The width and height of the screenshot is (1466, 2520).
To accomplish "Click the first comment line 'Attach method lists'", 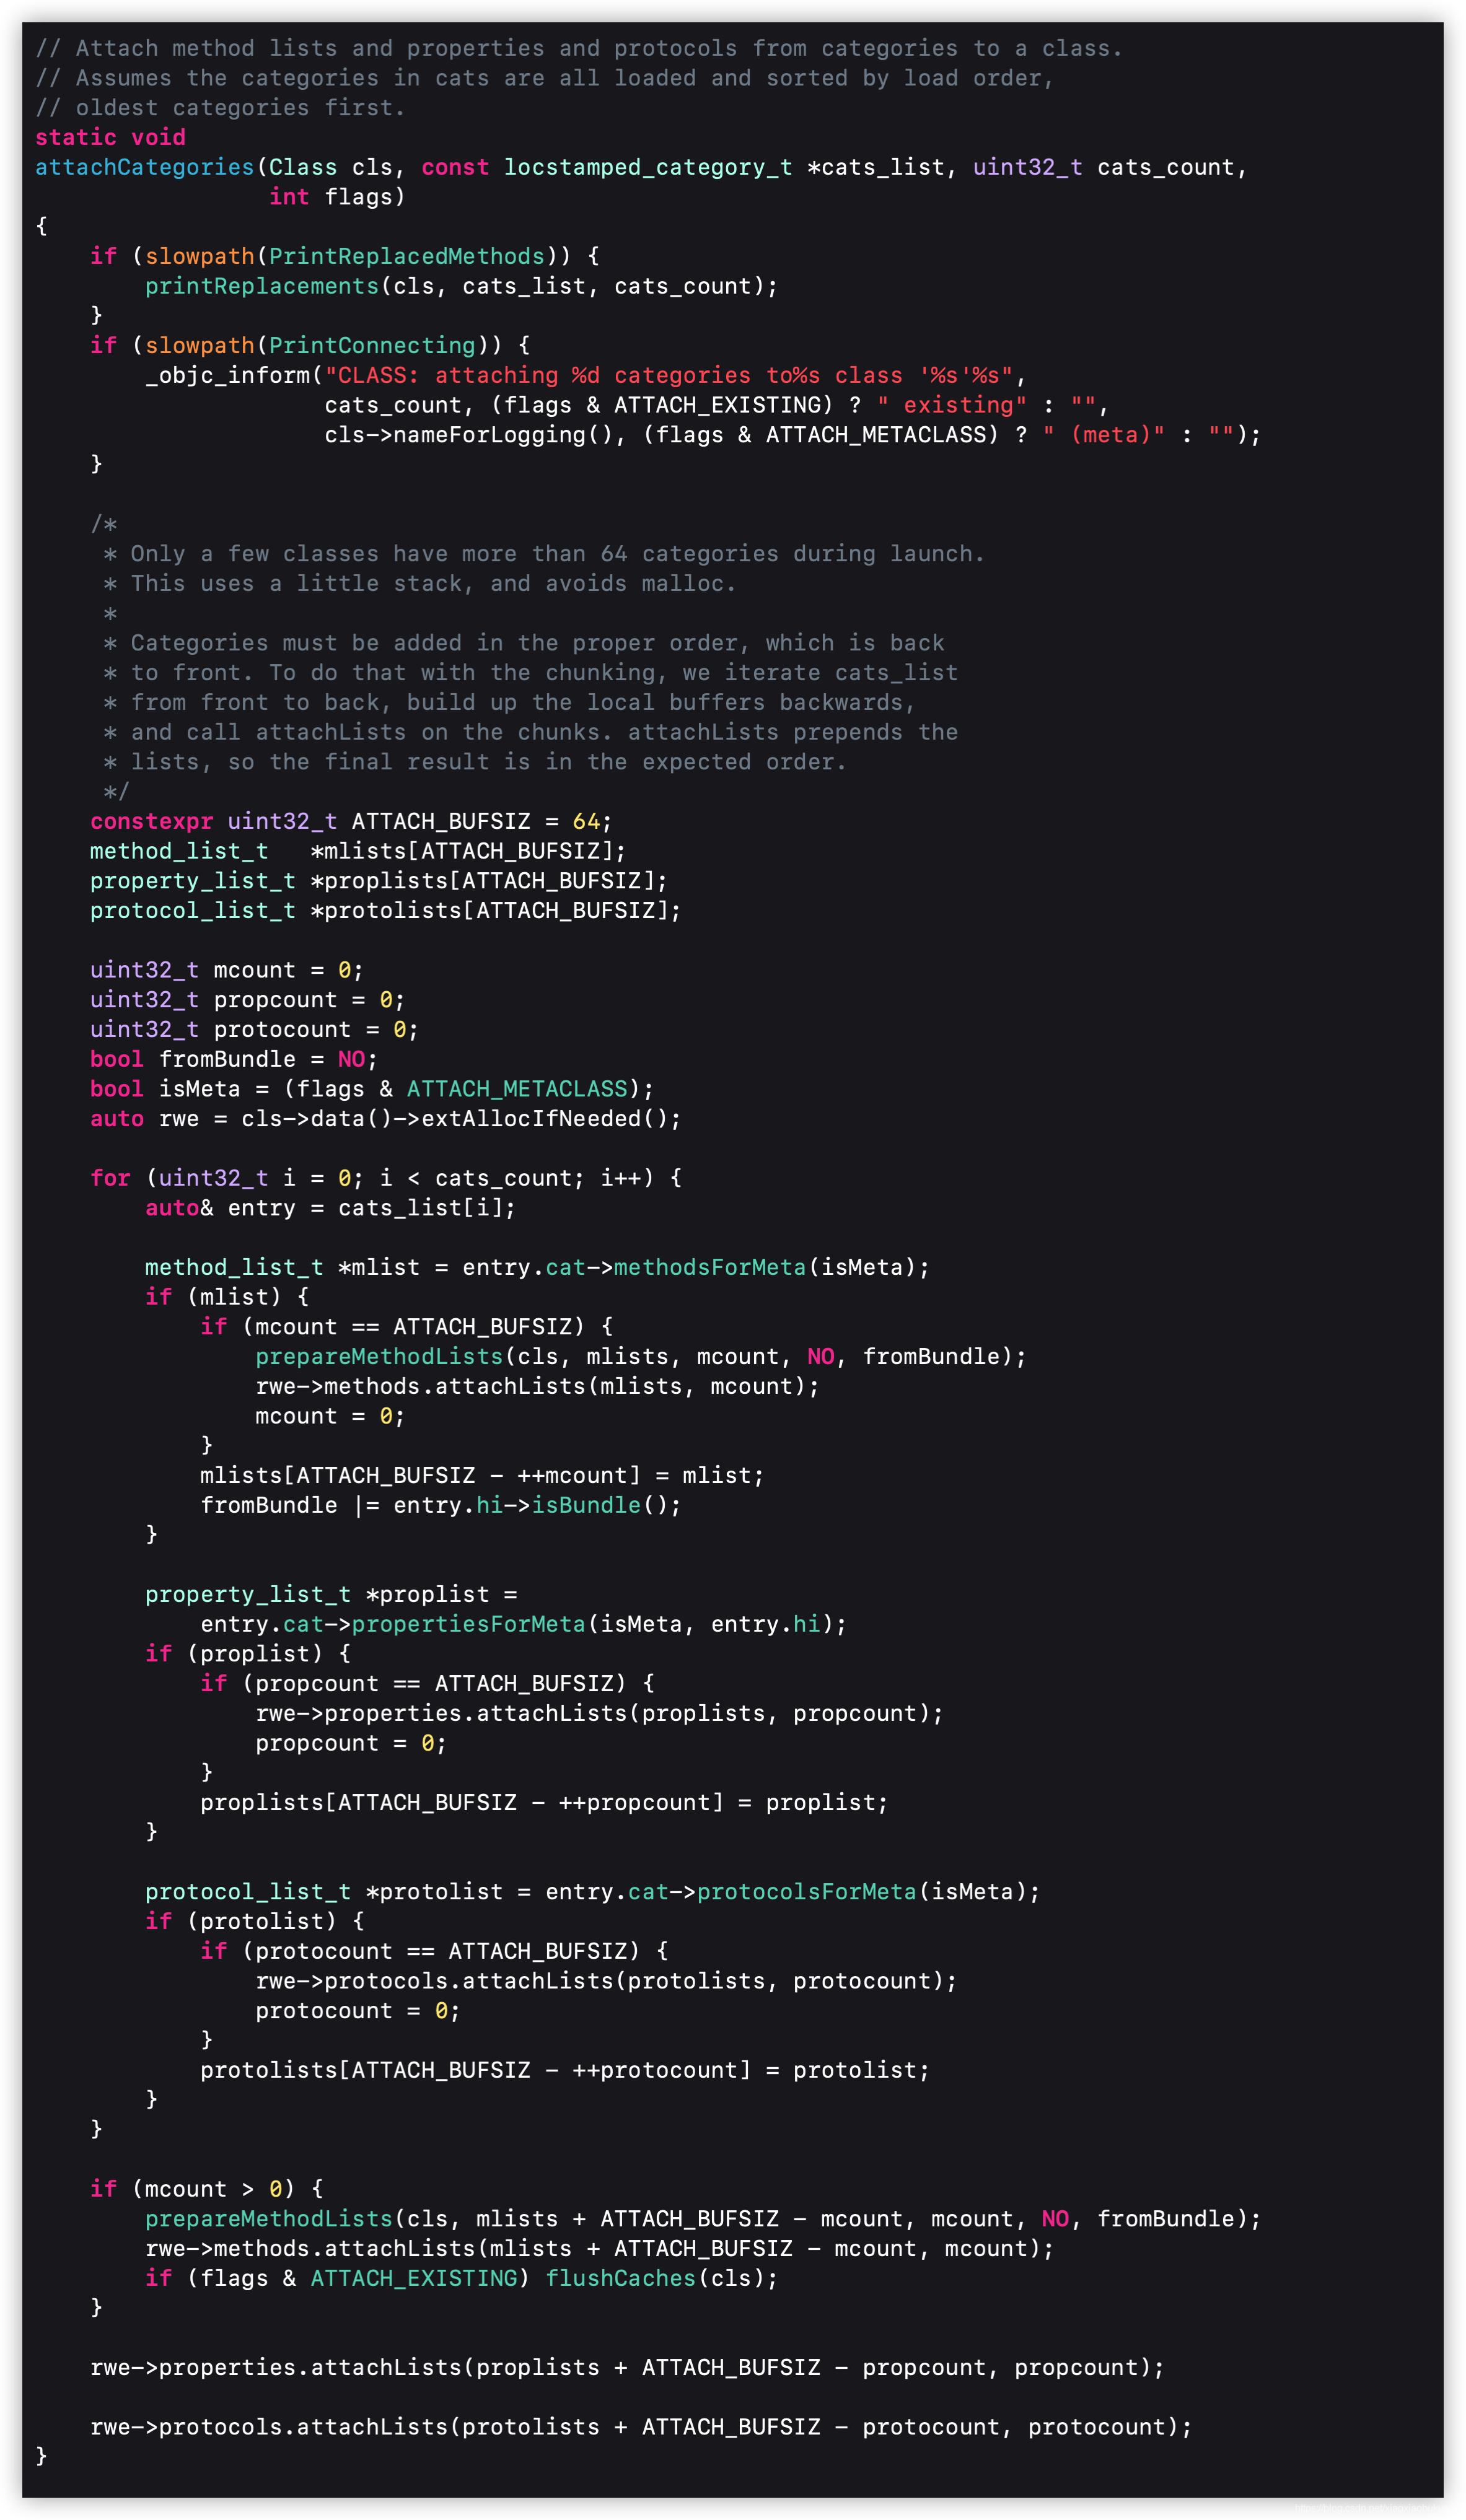I will point(579,48).
